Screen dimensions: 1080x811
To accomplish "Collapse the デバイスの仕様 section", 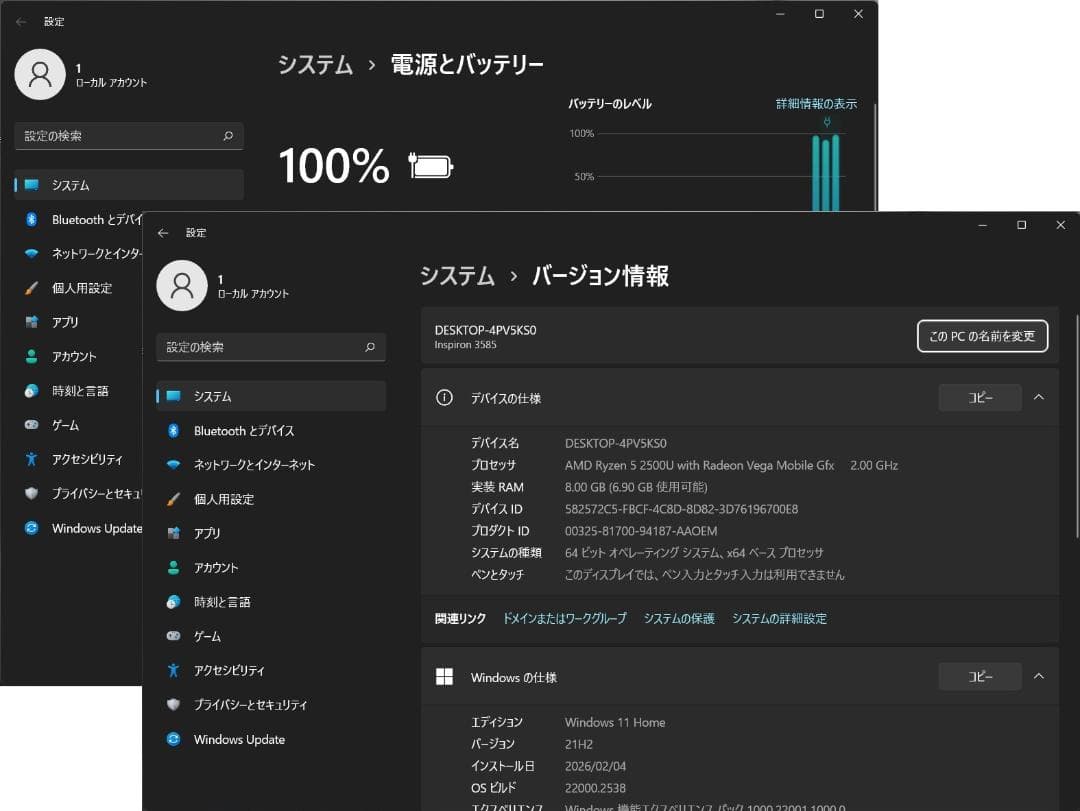I will point(1039,397).
